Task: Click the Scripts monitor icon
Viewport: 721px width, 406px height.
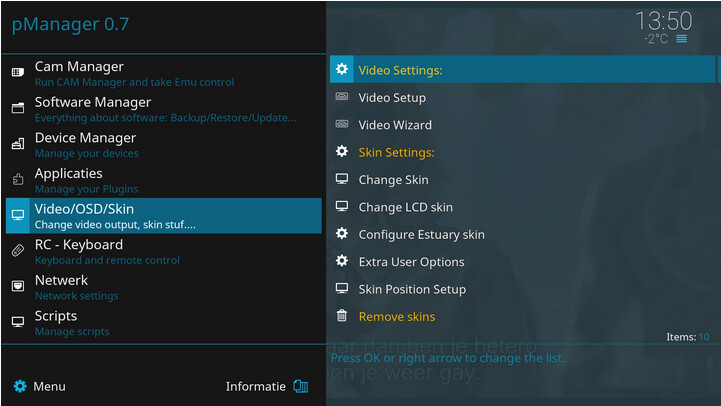Action: (18, 322)
